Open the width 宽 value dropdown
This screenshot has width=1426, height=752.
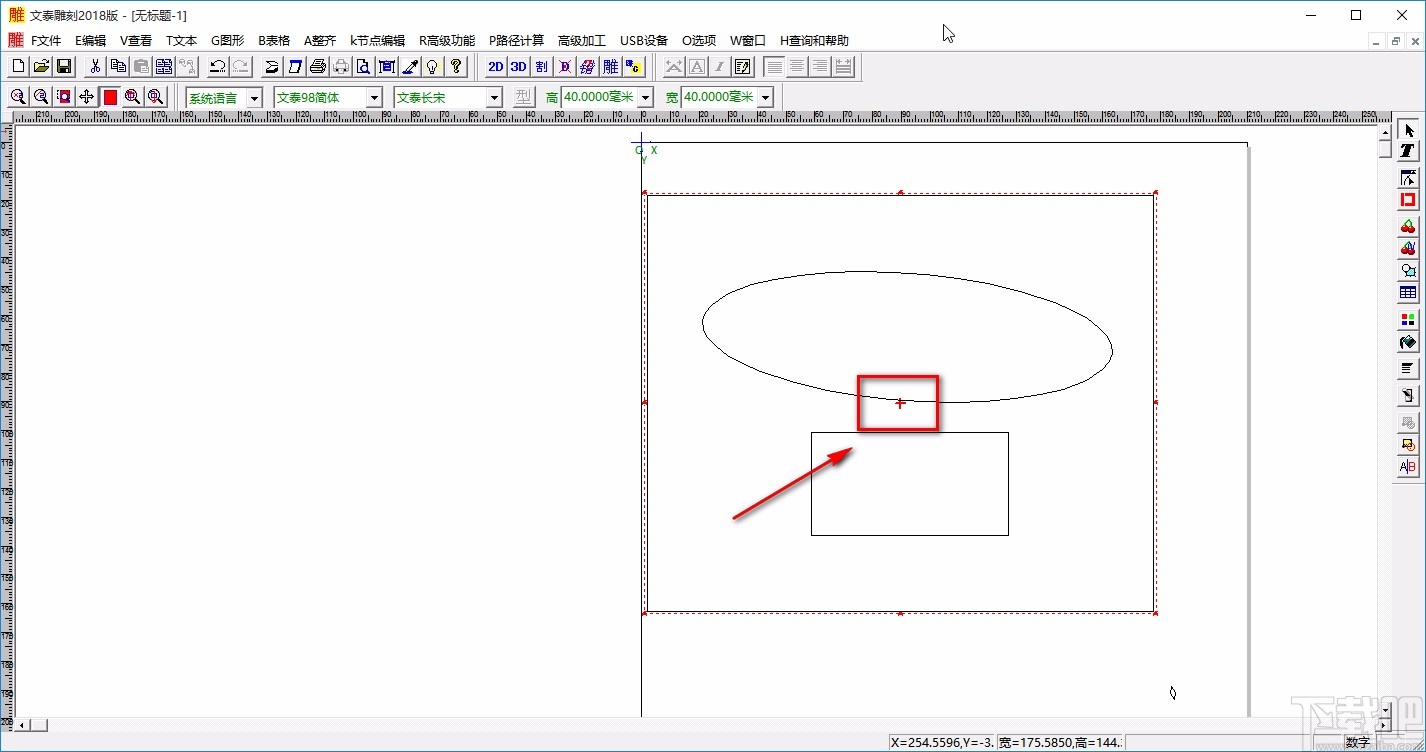click(x=765, y=97)
